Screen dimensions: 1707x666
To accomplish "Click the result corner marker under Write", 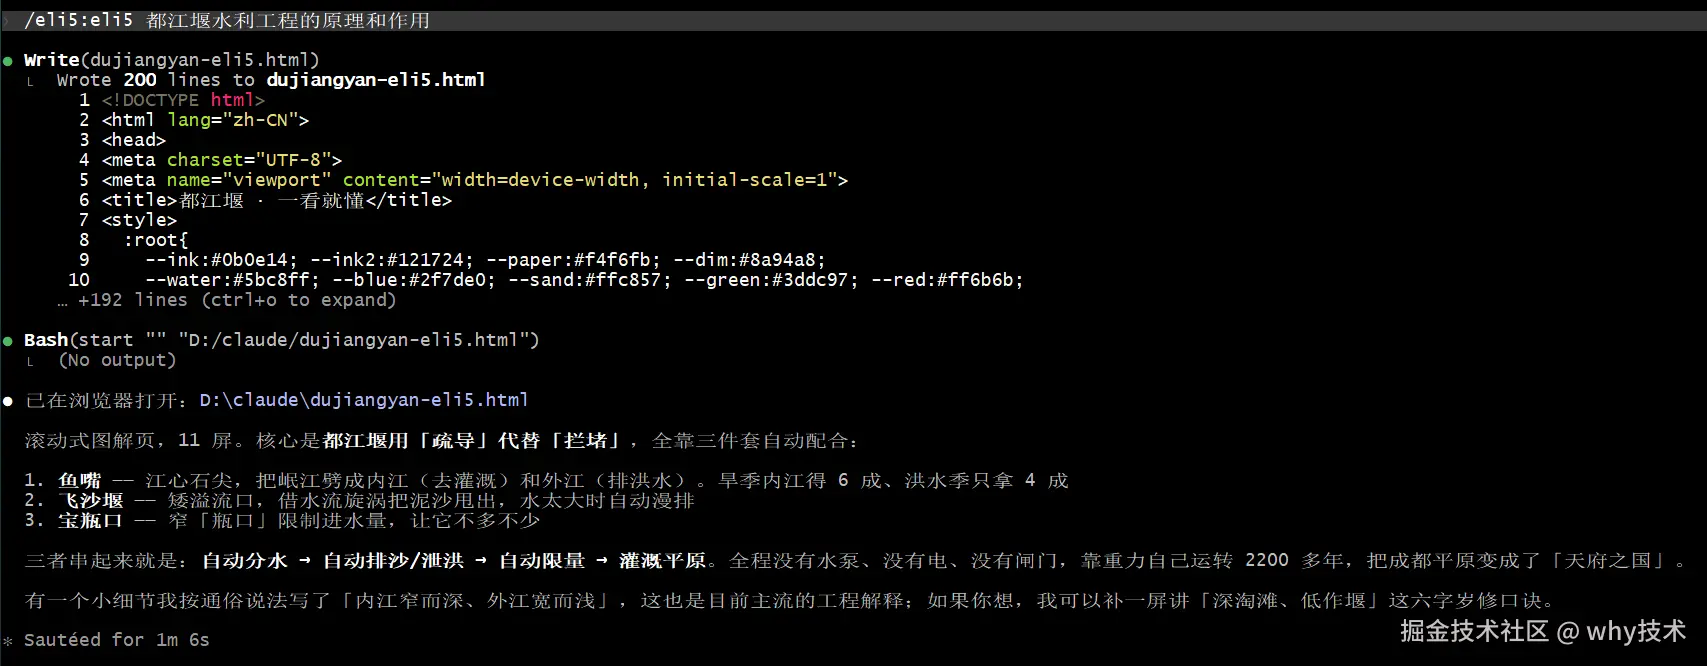I will pyautogui.click(x=31, y=82).
